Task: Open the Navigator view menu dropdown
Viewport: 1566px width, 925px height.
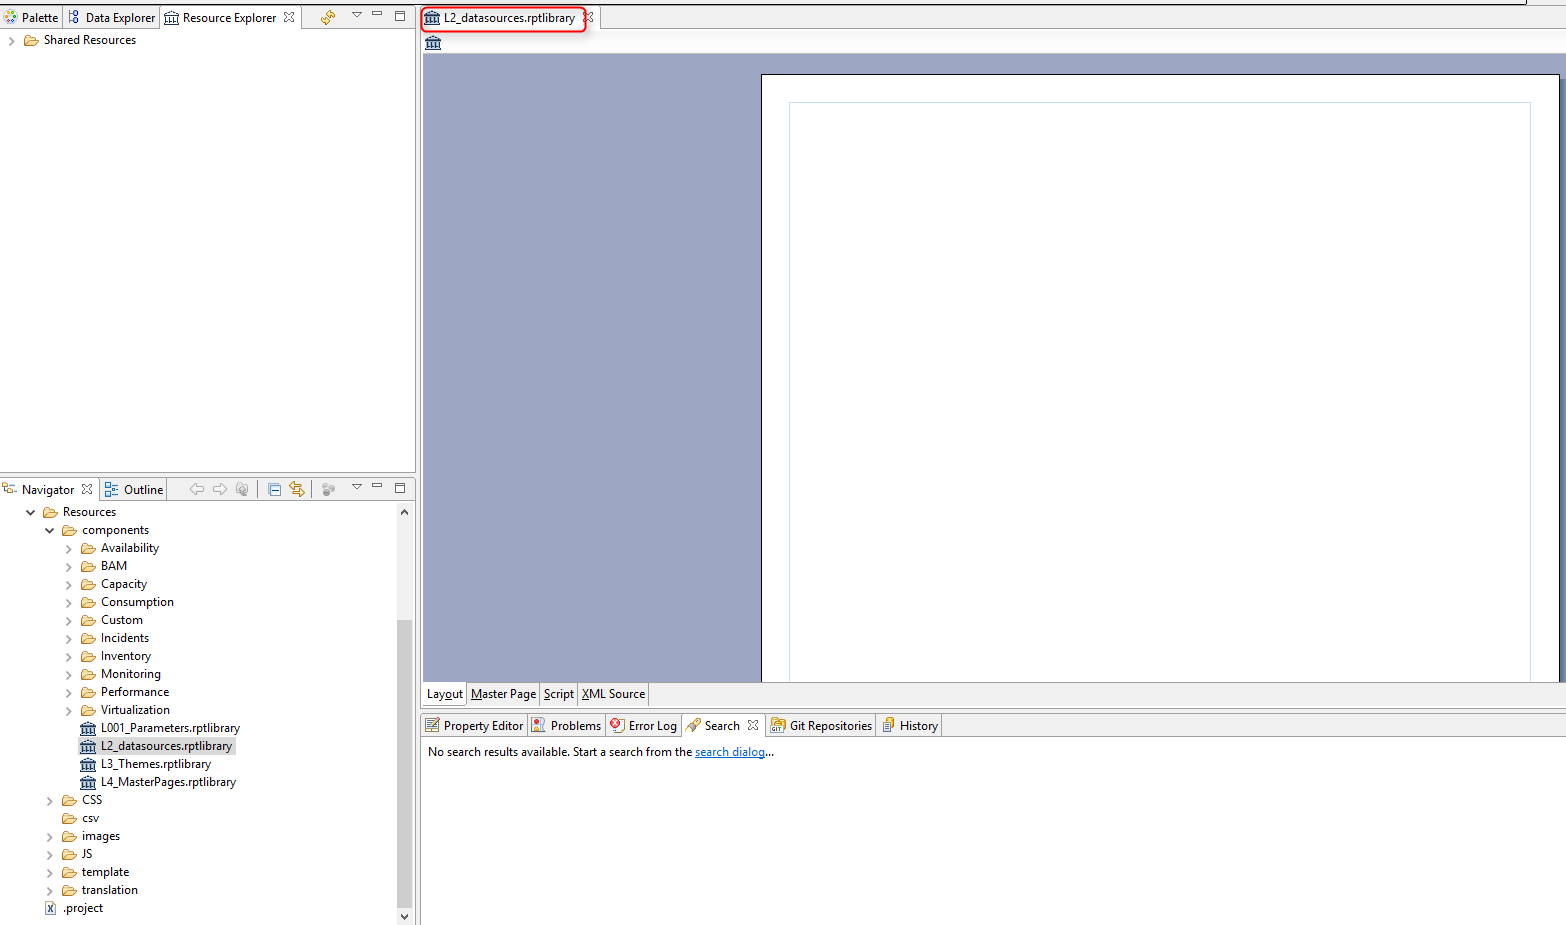Action: pyautogui.click(x=356, y=489)
